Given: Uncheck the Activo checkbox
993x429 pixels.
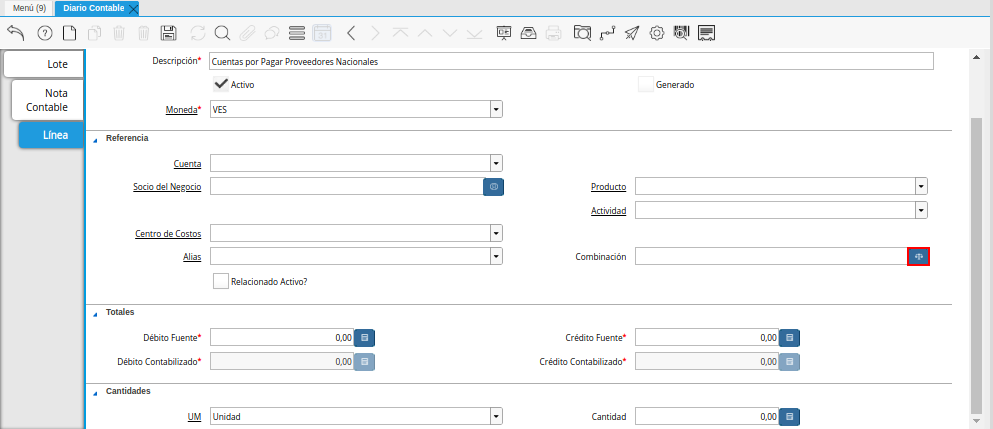Looking at the screenshot, I should pyautogui.click(x=221, y=84).
